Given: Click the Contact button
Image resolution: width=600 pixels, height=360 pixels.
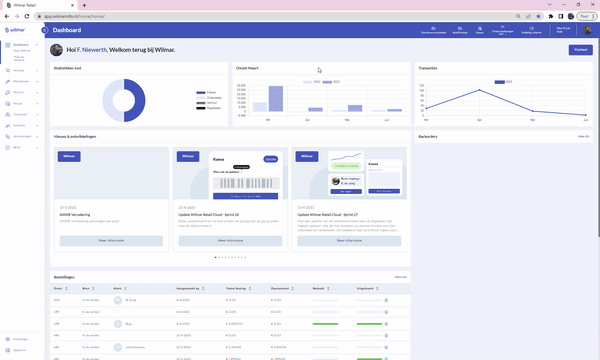Looking at the screenshot, I should (580, 50).
